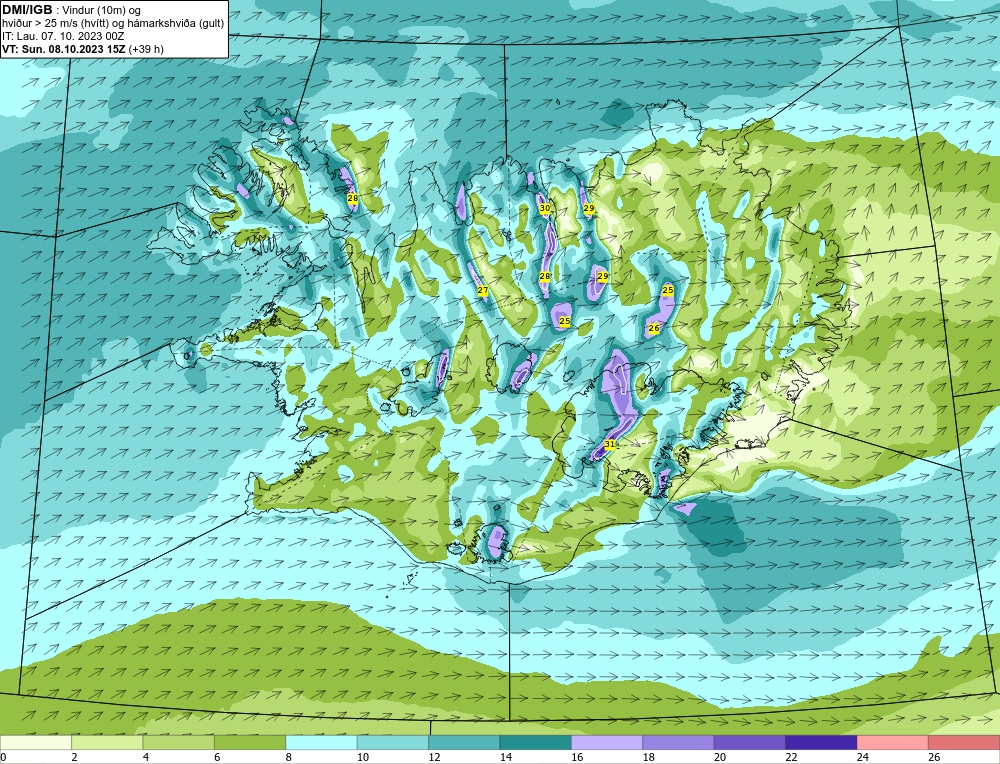Viewport: 1000px width, 764px height.
Task: Click the pale yellow 0–2 m/s legend swatch
Action: 36,742
